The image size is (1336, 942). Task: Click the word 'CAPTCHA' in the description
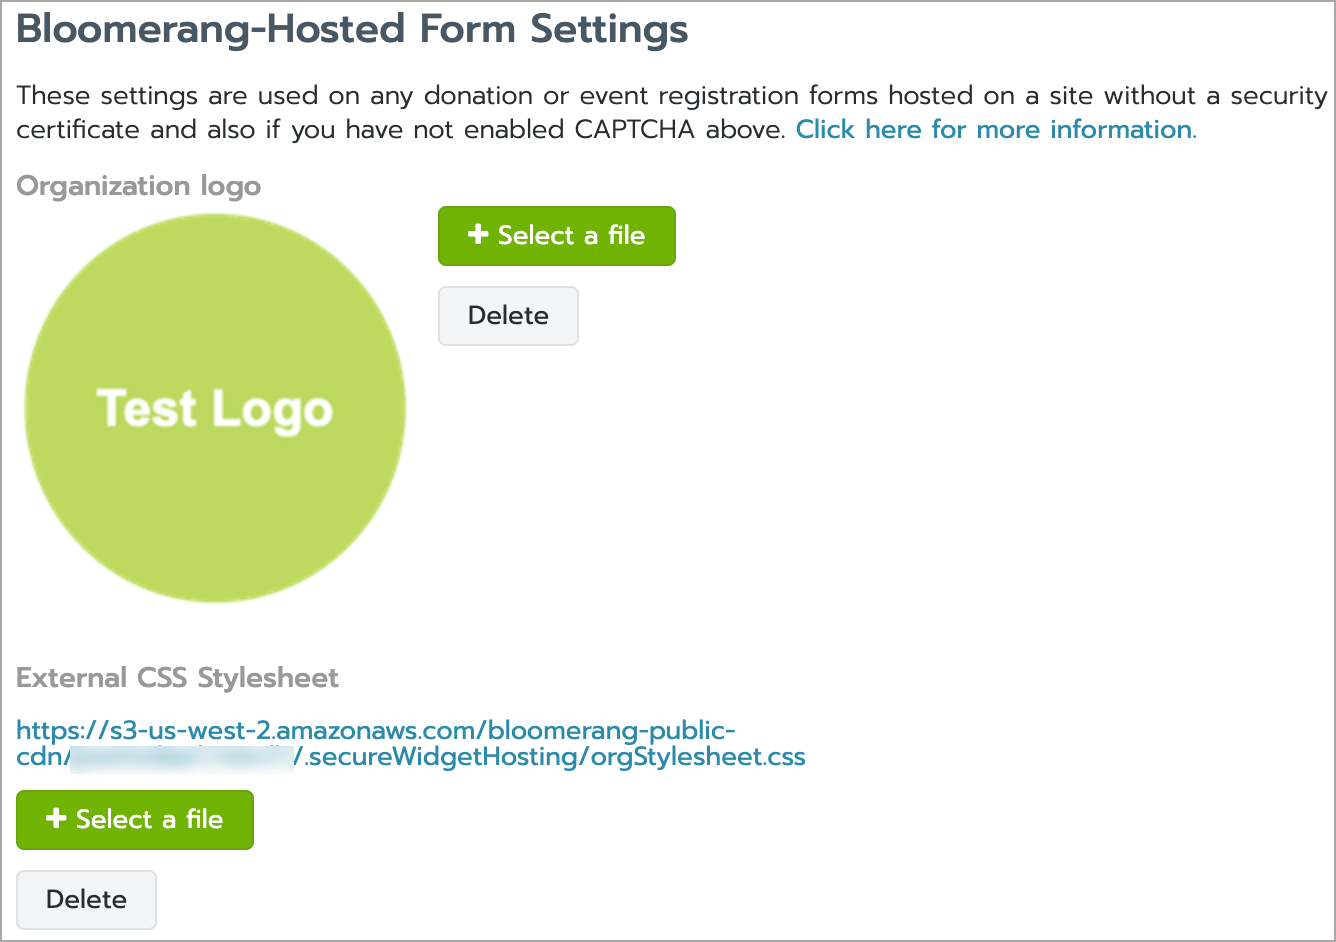tap(635, 130)
